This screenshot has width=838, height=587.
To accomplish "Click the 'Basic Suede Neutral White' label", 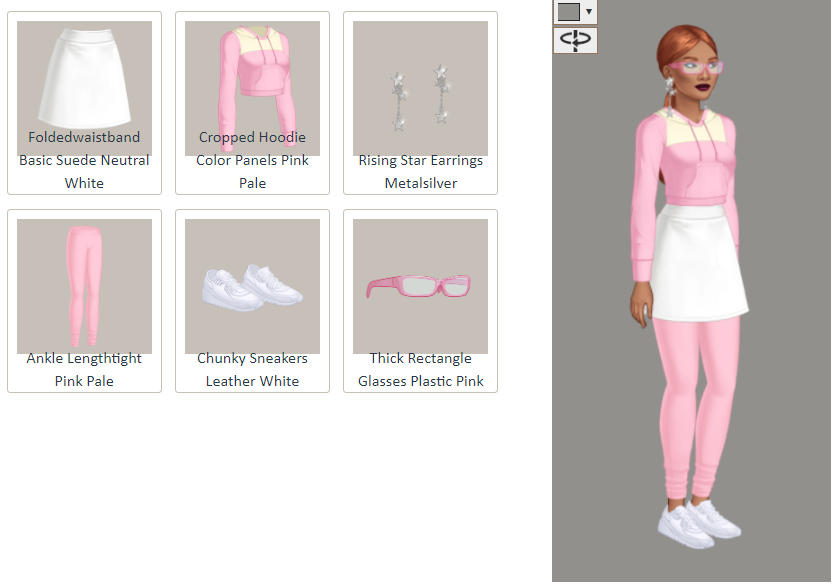I will [84, 172].
